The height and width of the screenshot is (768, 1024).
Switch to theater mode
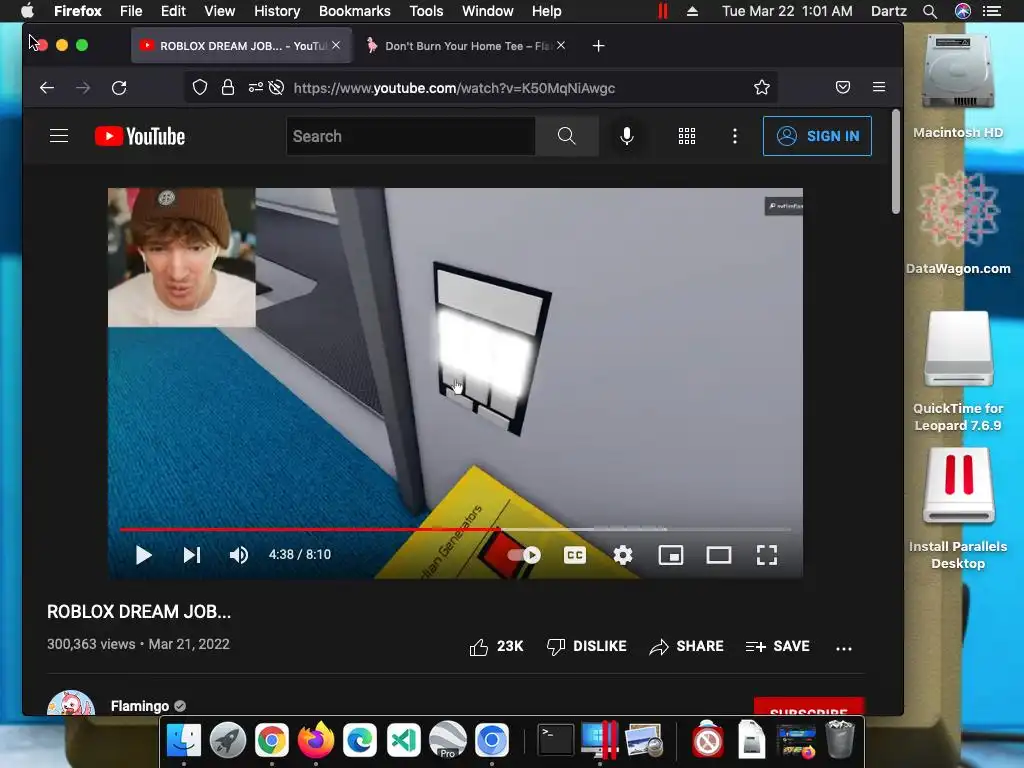718,555
